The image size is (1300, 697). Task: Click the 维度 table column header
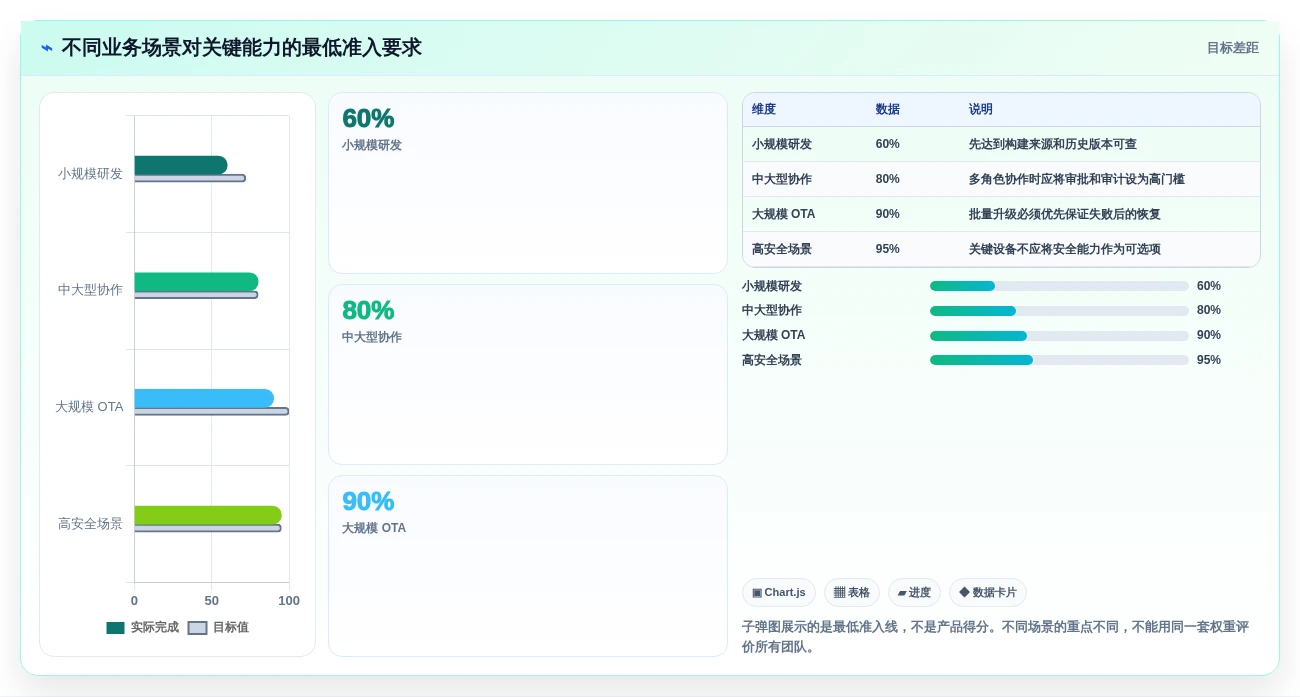tap(764, 110)
